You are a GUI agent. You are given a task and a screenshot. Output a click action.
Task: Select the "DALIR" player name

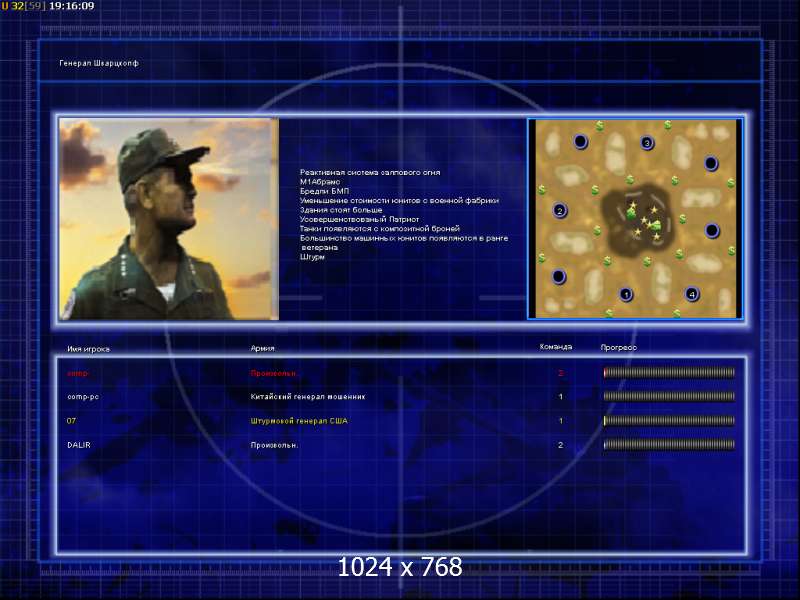coord(79,445)
